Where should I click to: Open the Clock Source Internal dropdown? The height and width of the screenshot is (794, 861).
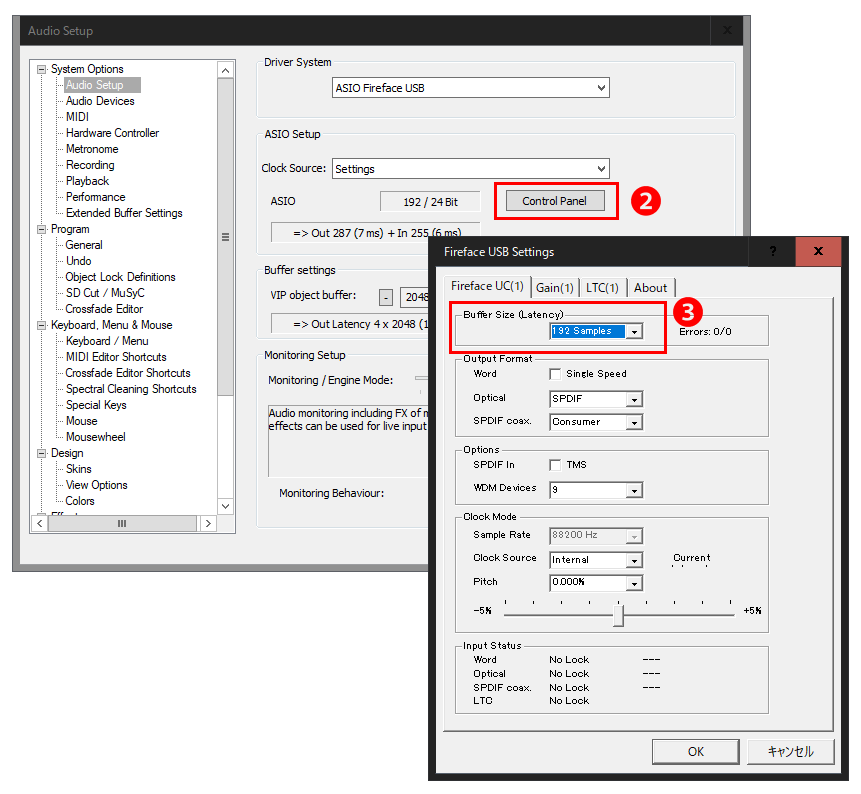[633, 560]
